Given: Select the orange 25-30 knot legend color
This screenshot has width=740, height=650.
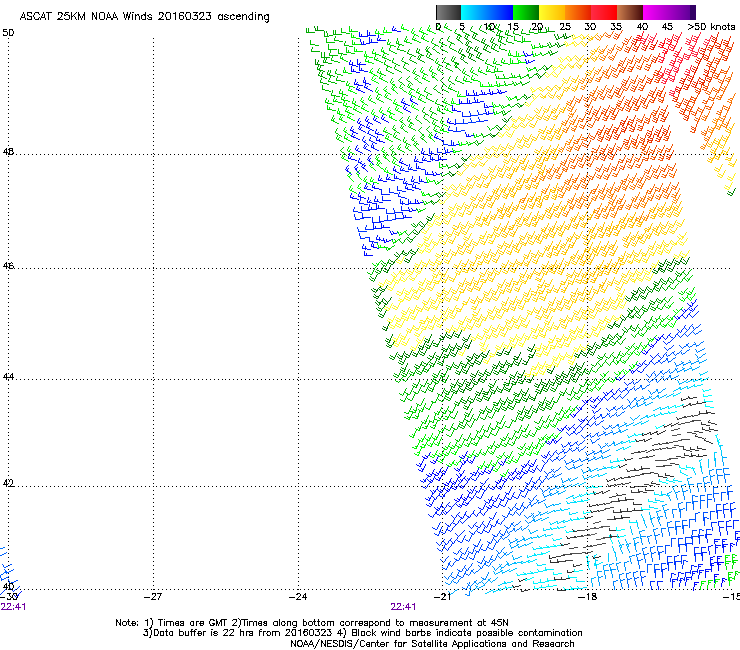Looking at the screenshot, I should pos(578,12).
